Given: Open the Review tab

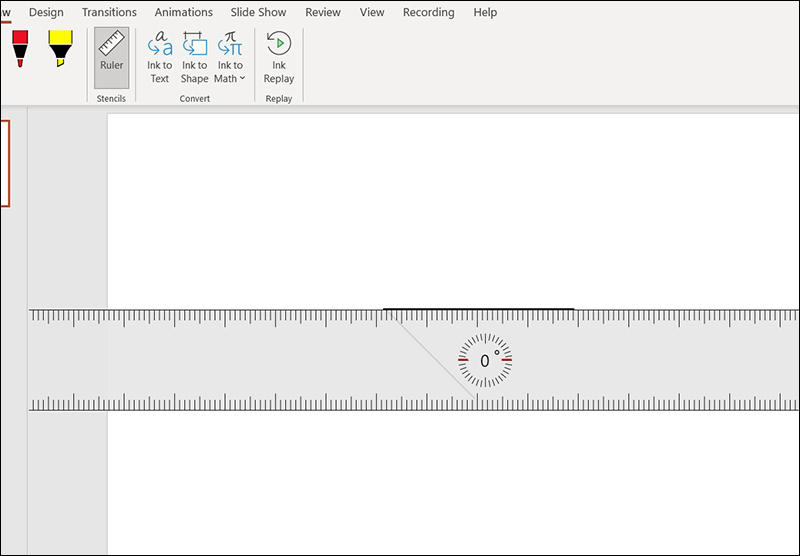Looking at the screenshot, I should click(x=323, y=13).
